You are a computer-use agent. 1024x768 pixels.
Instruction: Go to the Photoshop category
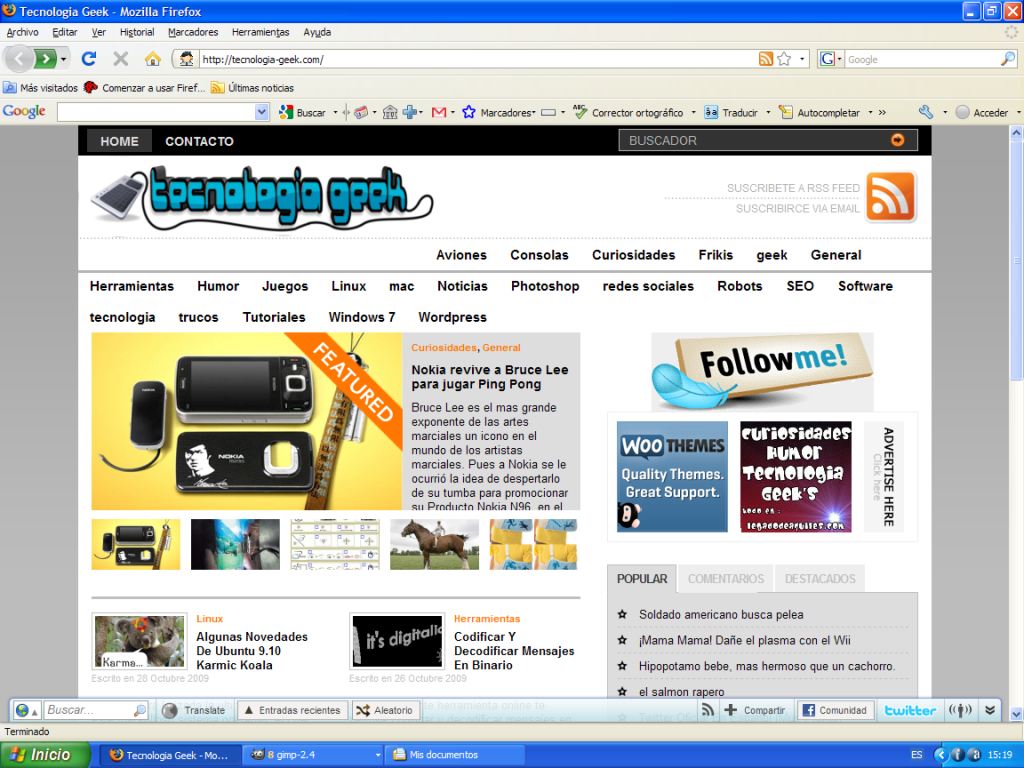pos(545,286)
